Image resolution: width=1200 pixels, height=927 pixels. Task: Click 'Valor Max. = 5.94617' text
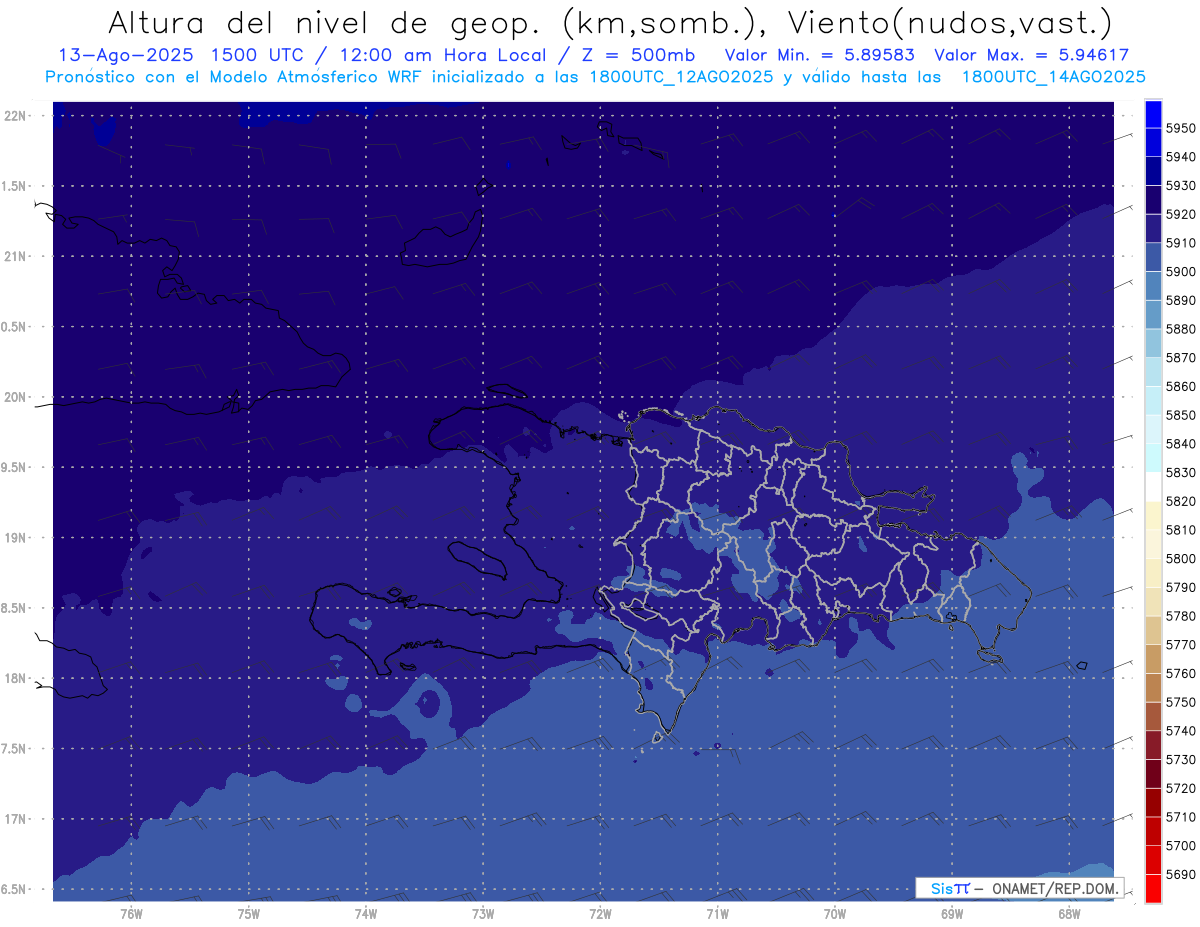(1031, 55)
